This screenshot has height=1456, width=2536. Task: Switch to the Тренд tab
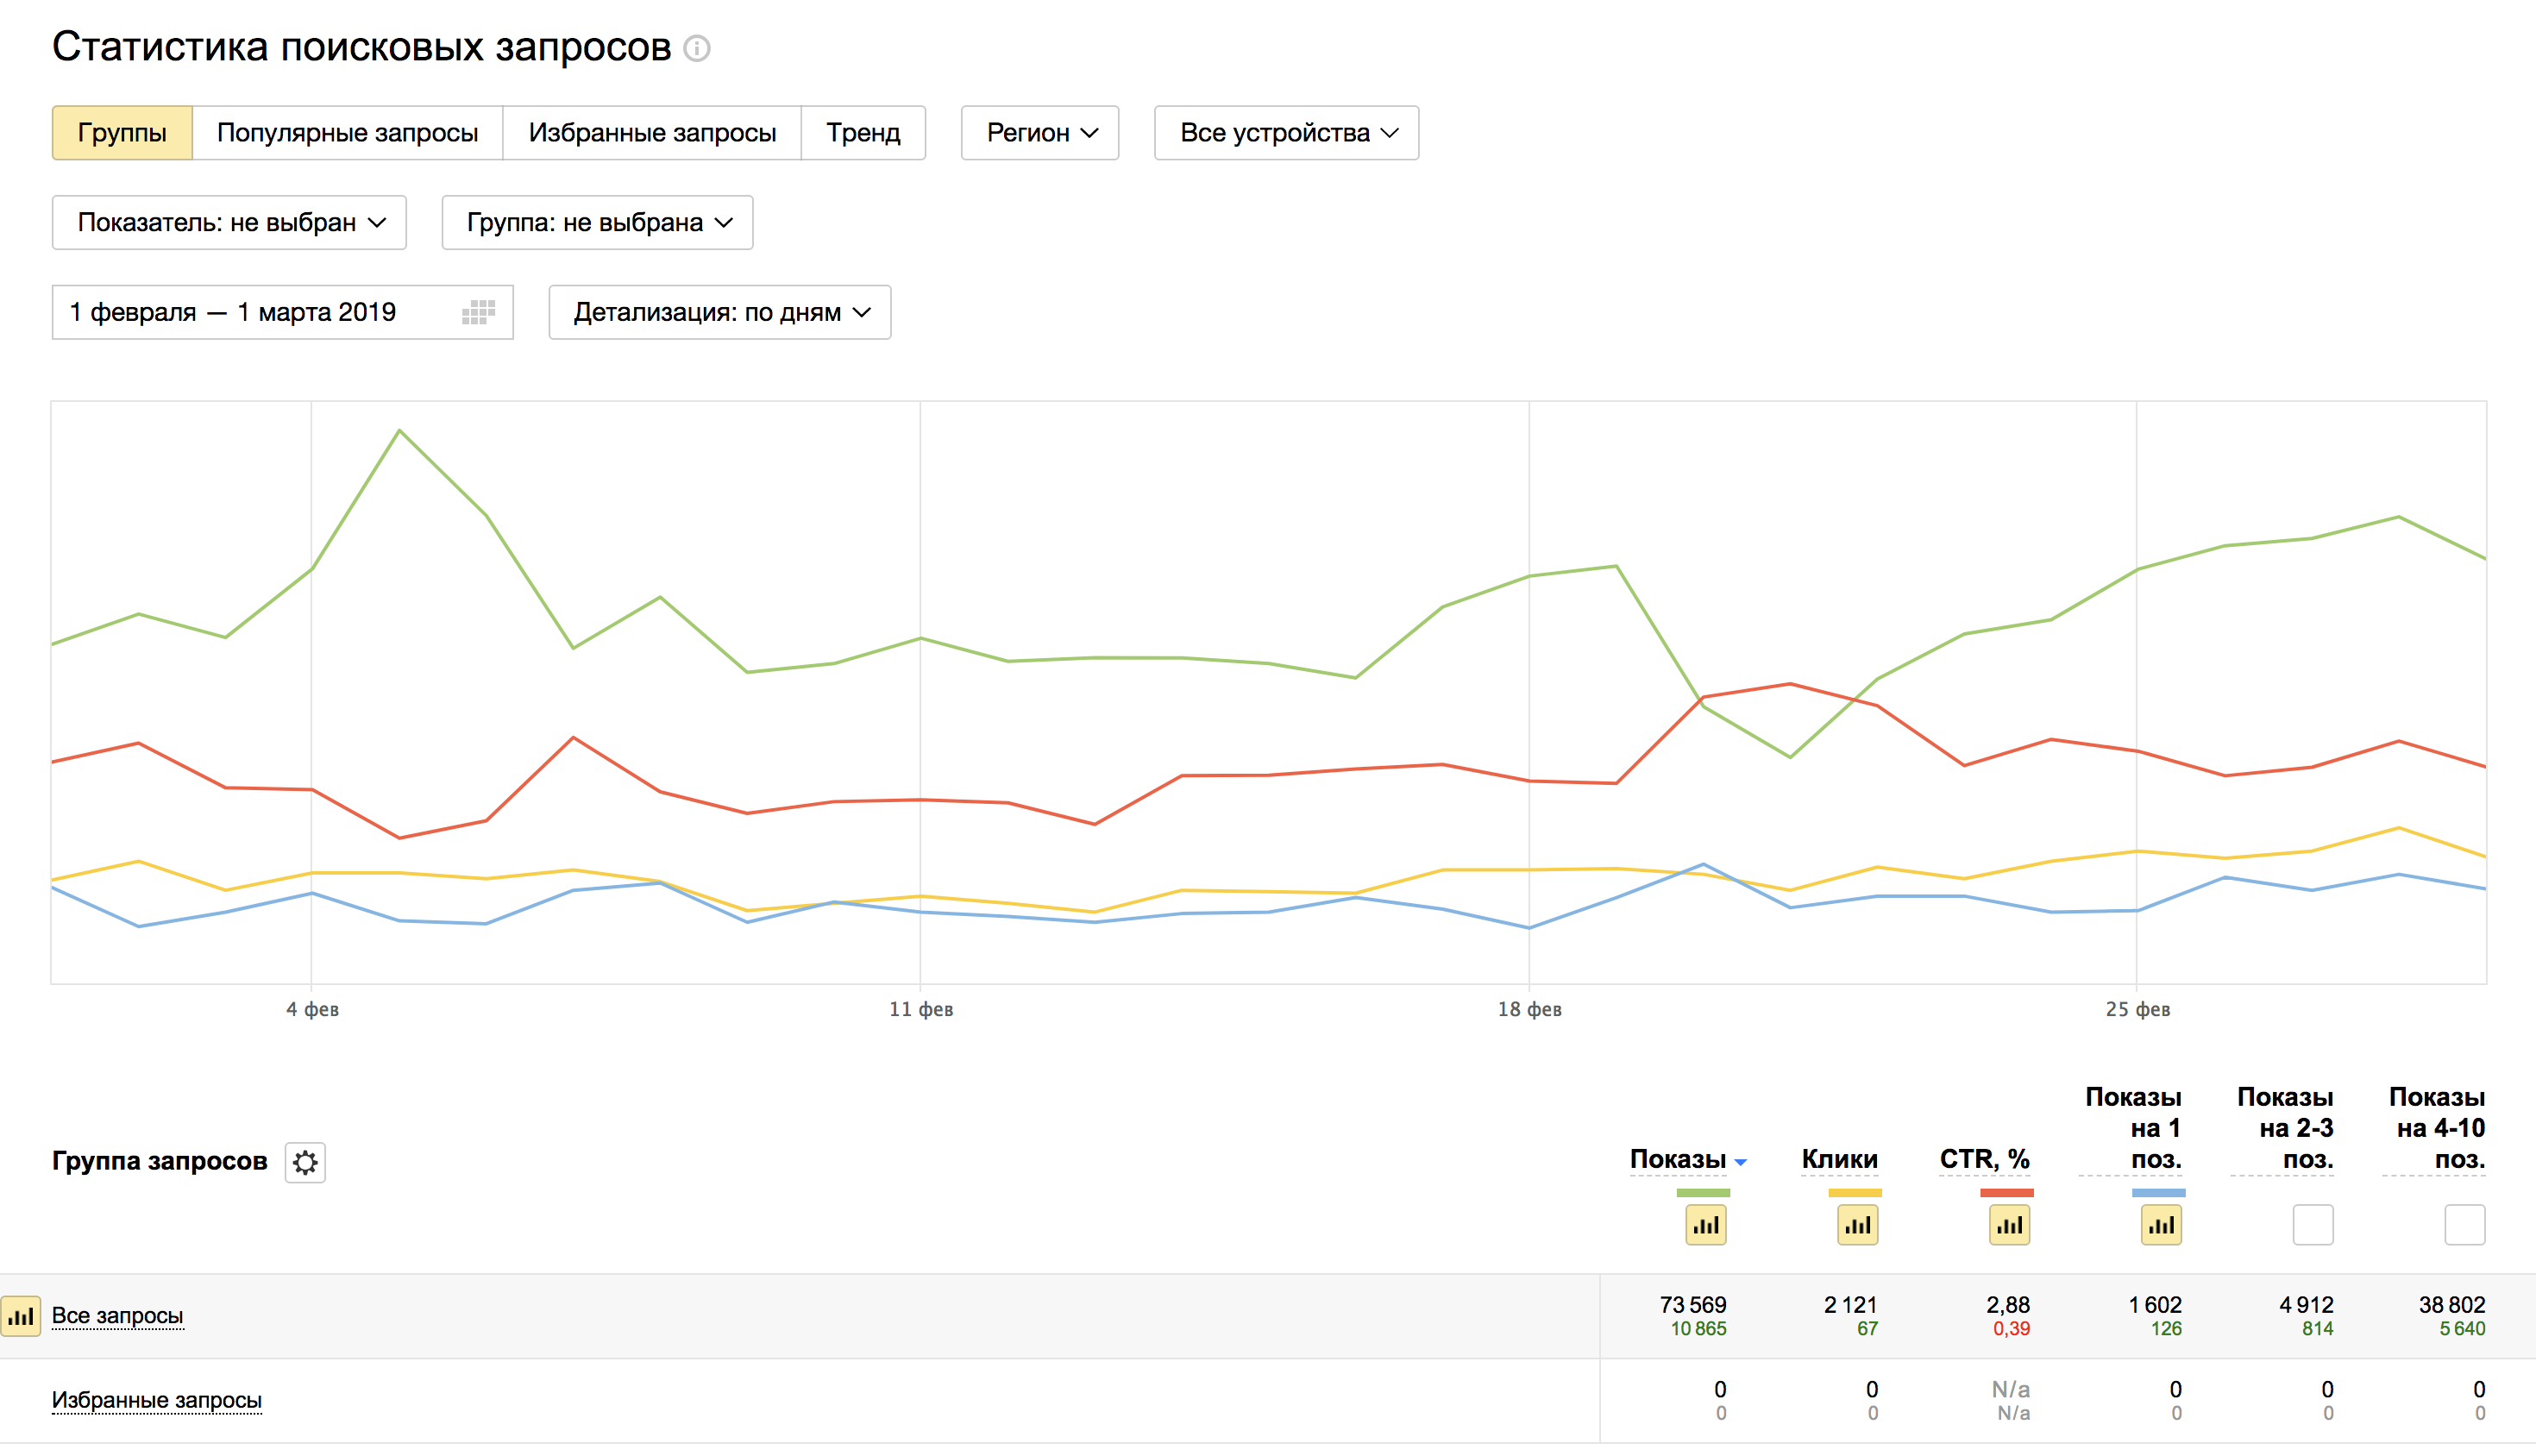click(863, 133)
